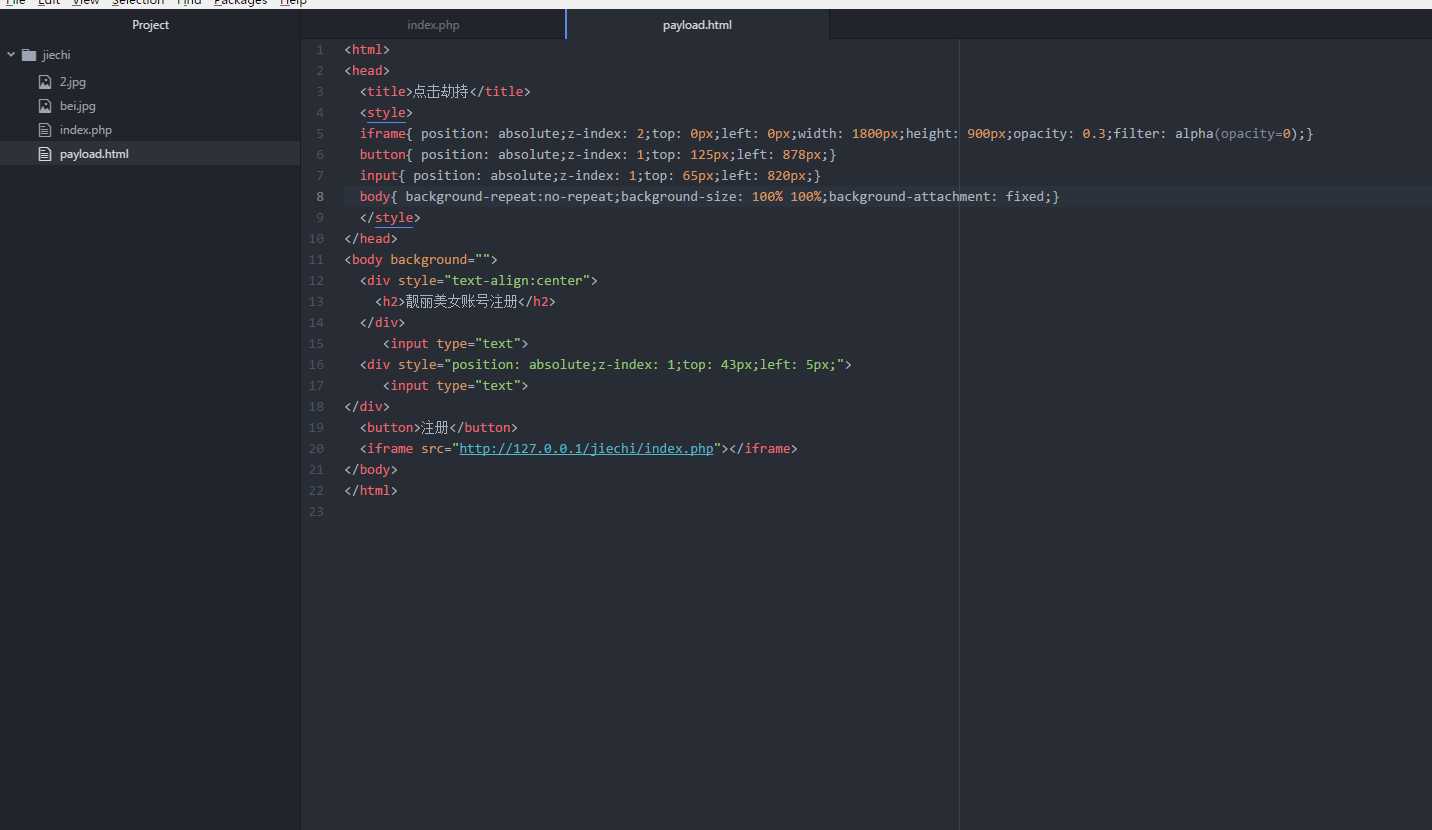Image resolution: width=1432 pixels, height=830 pixels.
Task: Click the closing </style> tag
Action: 390,218
